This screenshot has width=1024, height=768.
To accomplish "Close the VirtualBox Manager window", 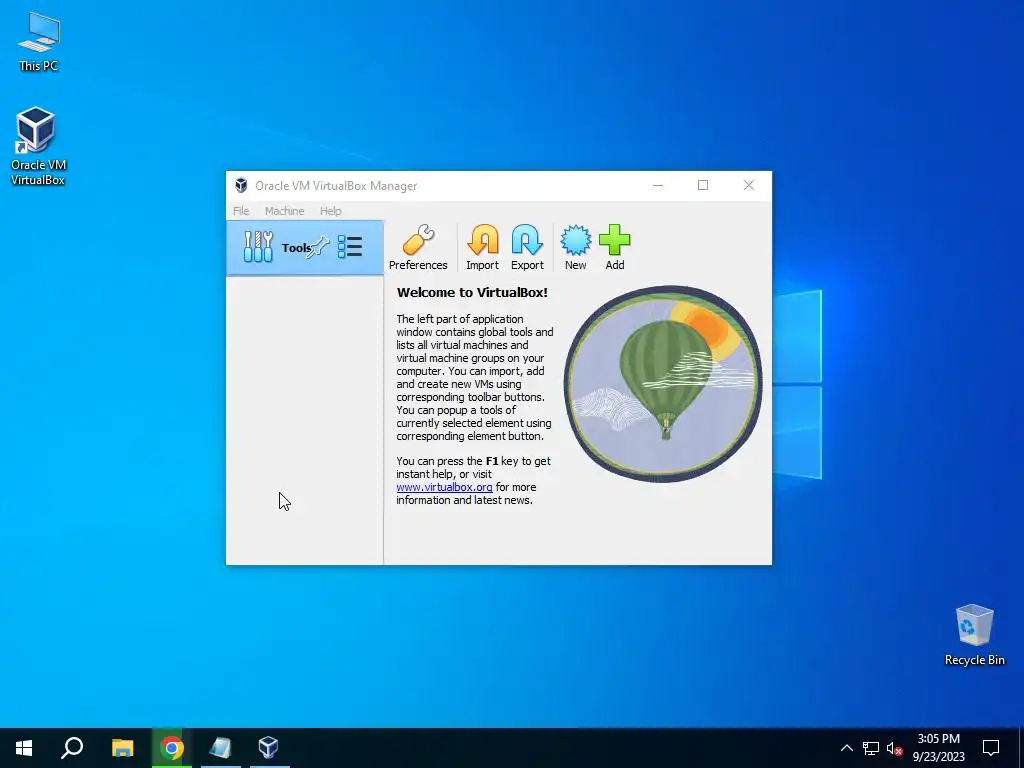I will [749, 185].
